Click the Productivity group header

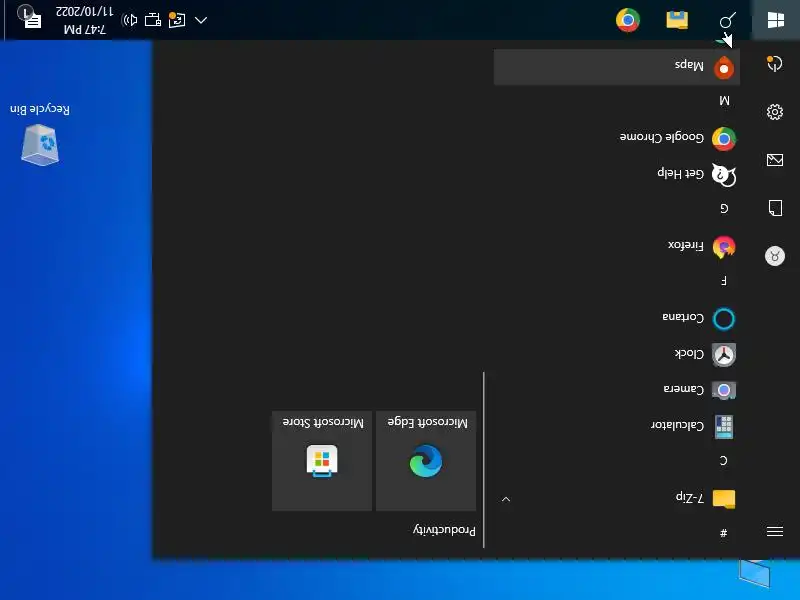444,530
